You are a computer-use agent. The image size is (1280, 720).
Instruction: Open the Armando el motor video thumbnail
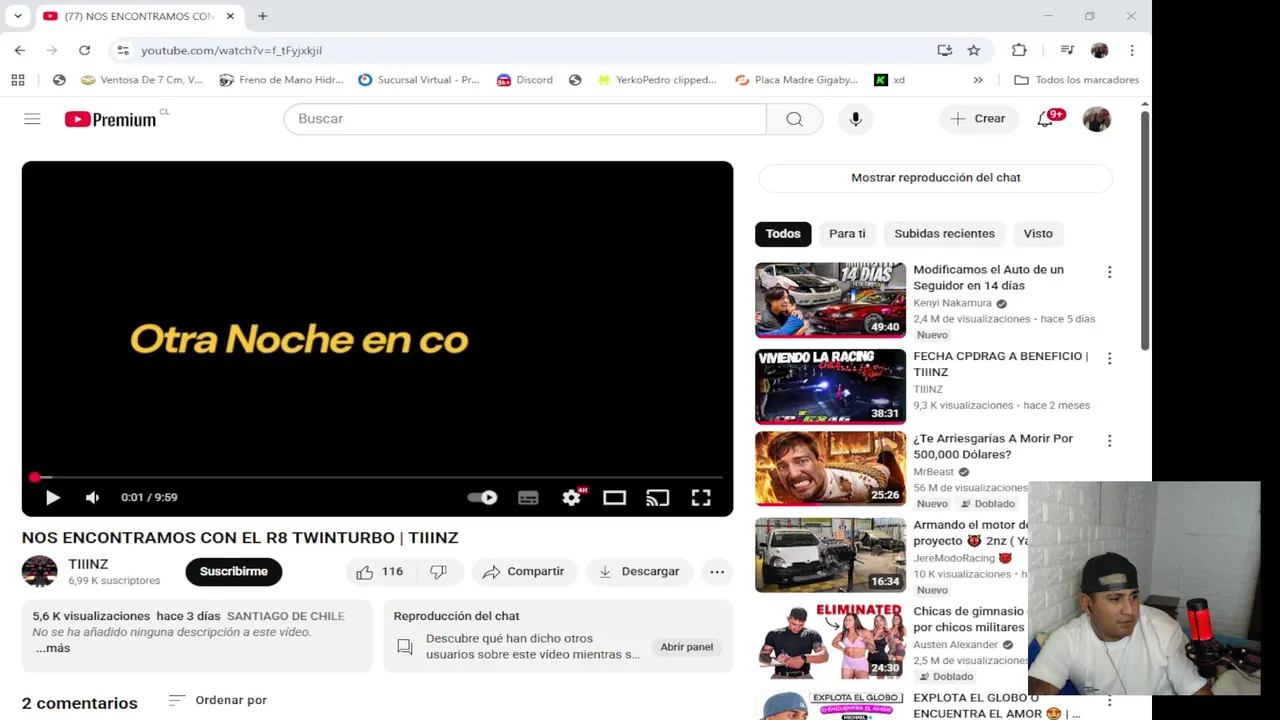pos(830,555)
